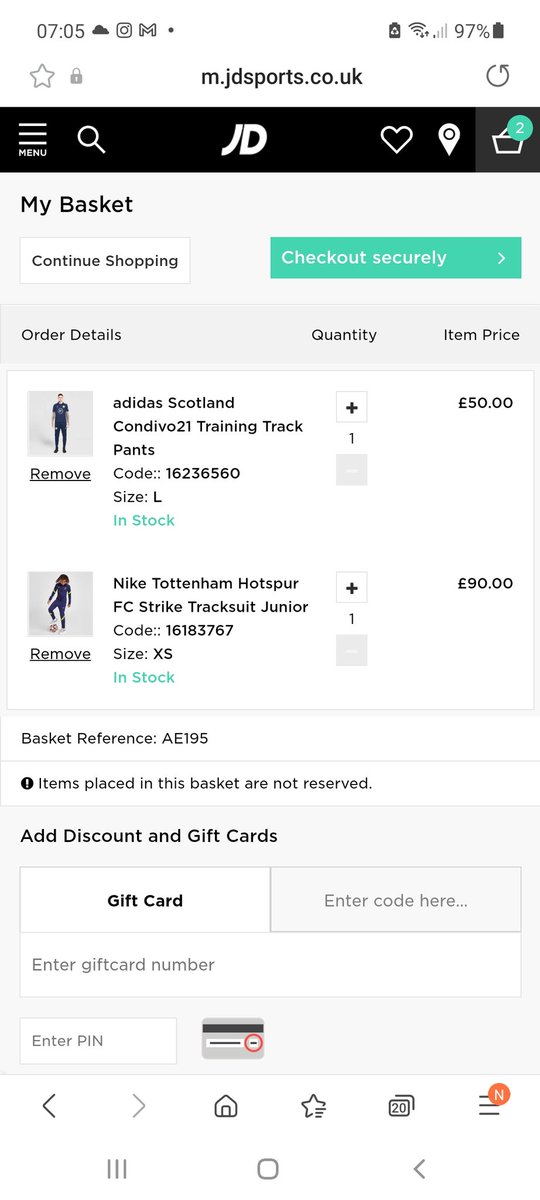Open the wishlist heart icon
This screenshot has width=540, height=1200.
[x=397, y=140]
